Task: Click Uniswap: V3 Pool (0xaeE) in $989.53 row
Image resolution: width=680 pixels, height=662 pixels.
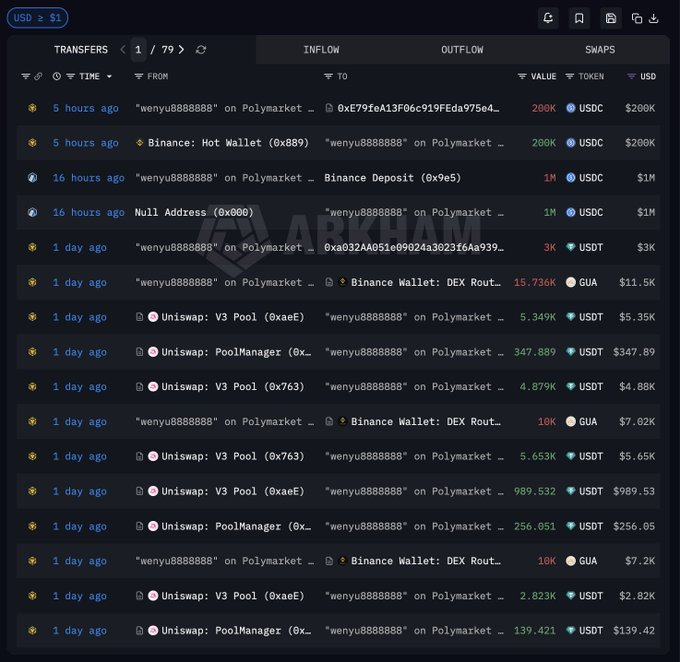Action: pos(232,491)
